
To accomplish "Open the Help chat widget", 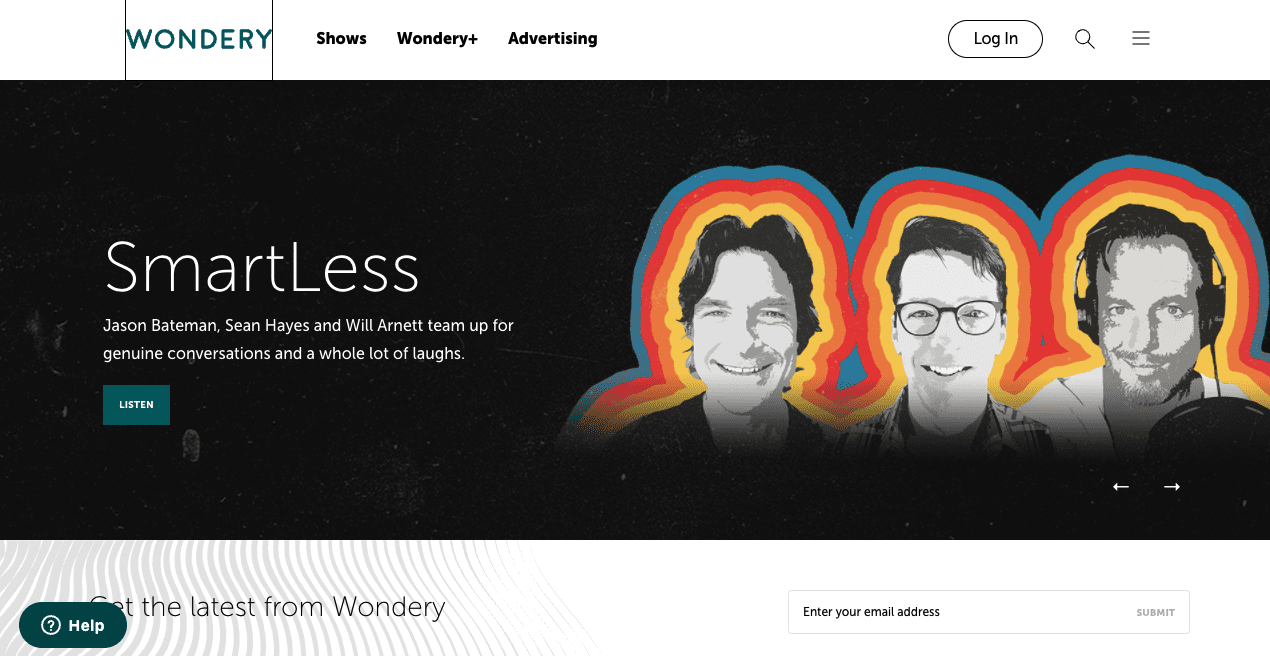I will 73,625.
